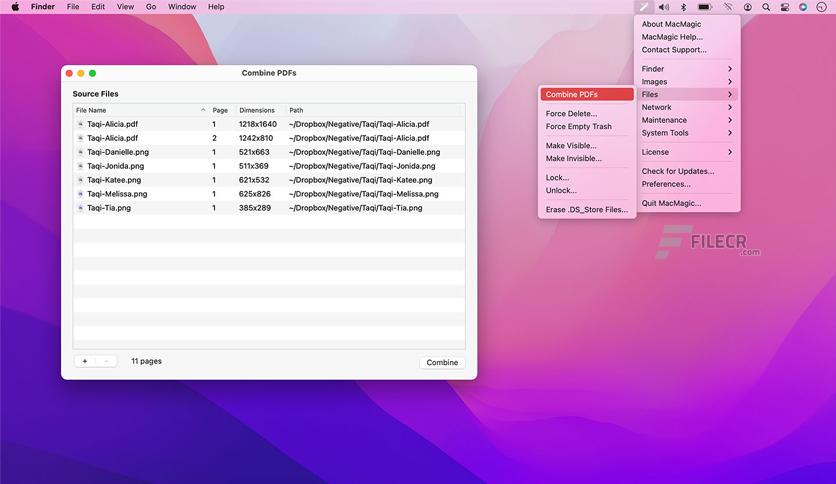The image size is (836, 484).
Task: Click the Page column header
Action: (x=222, y=110)
